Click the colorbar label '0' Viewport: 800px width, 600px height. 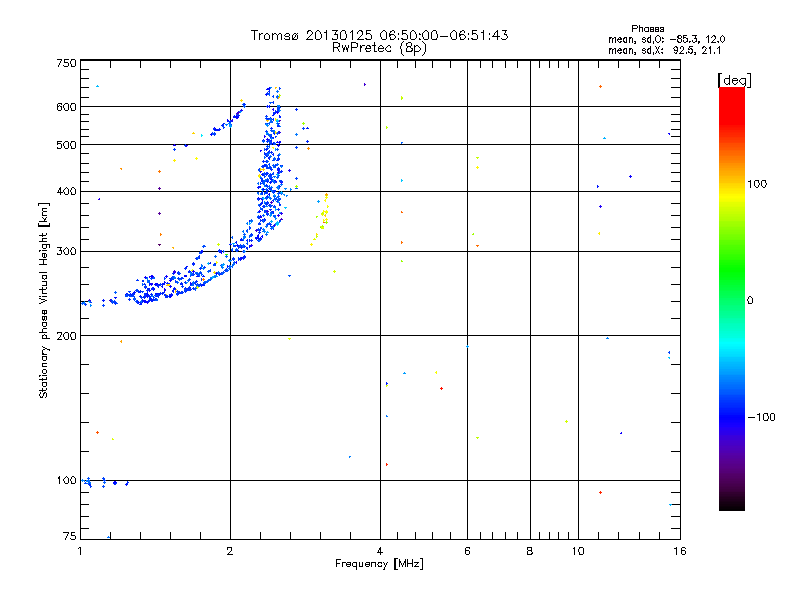(x=750, y=301)
